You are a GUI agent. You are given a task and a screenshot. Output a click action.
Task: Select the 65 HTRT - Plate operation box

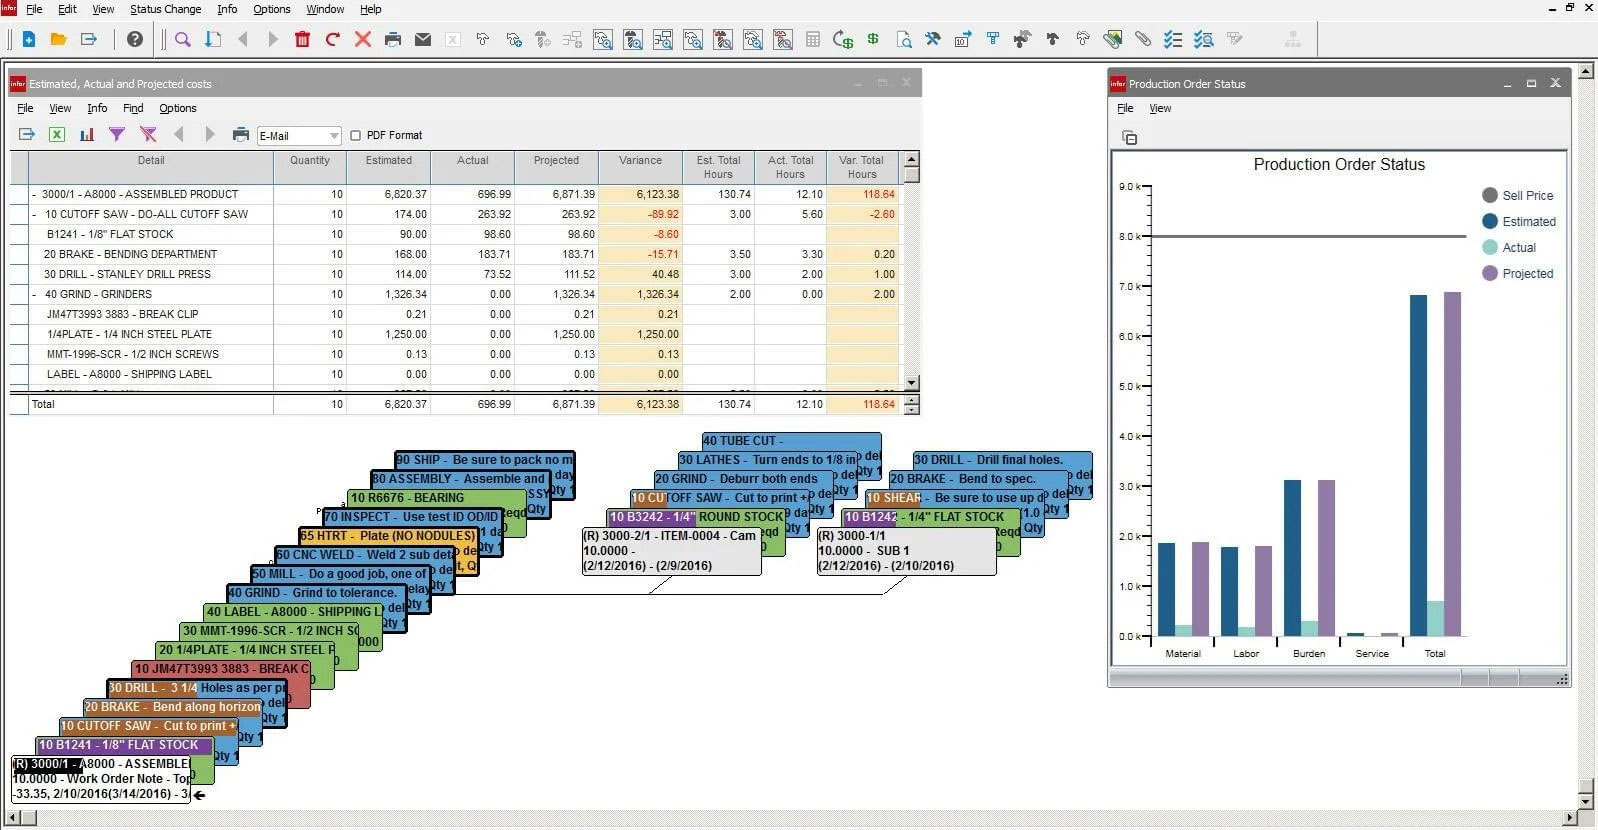coord(388,536)
